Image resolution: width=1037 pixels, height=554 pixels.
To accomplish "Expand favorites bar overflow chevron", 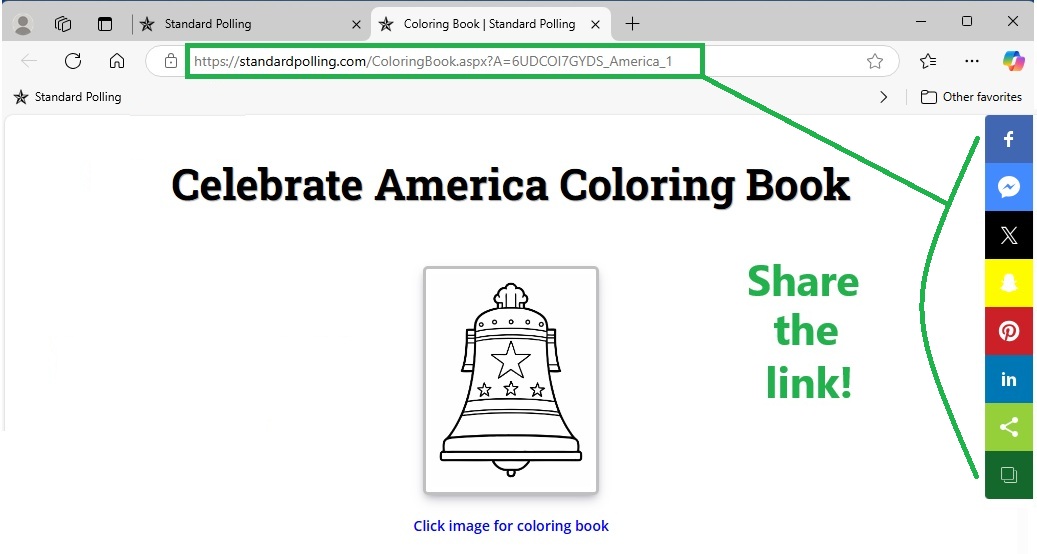I will tap(883, 97).
